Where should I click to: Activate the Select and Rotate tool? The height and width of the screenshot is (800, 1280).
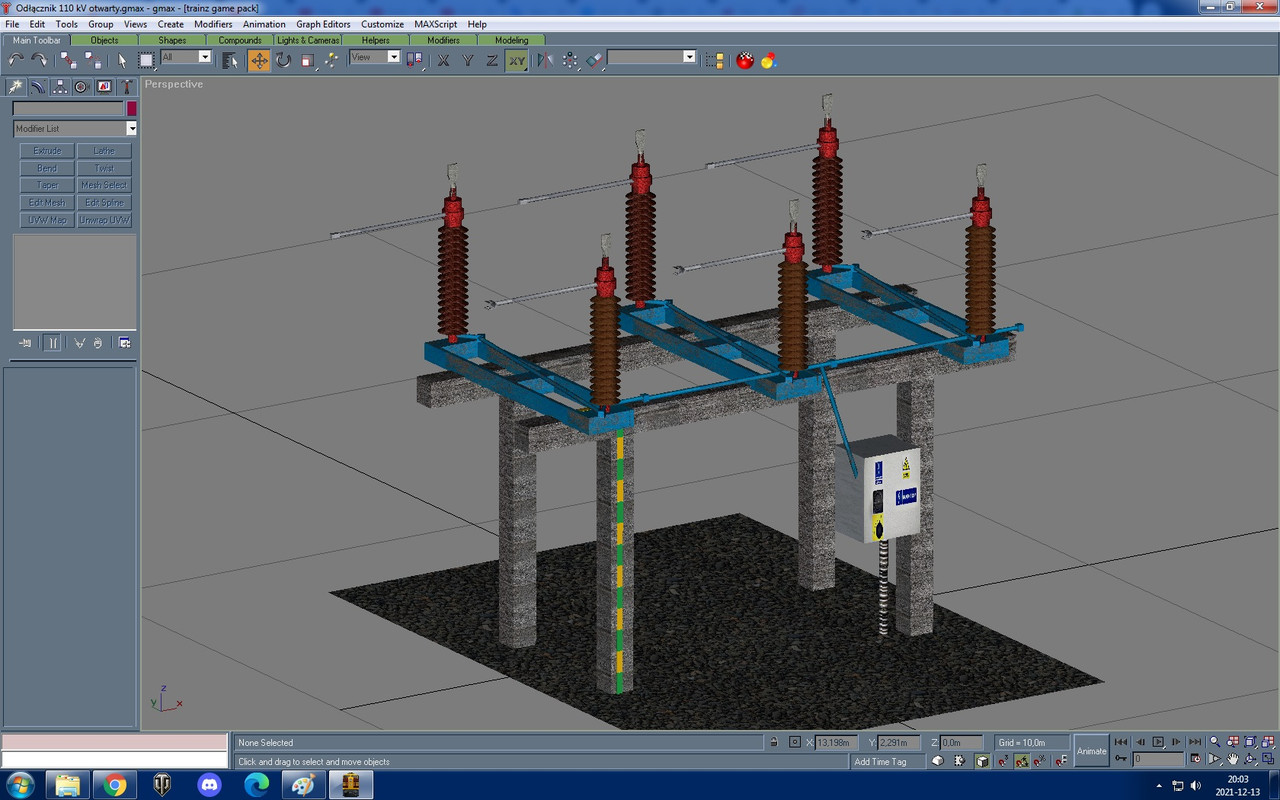[x=283, y=60]
